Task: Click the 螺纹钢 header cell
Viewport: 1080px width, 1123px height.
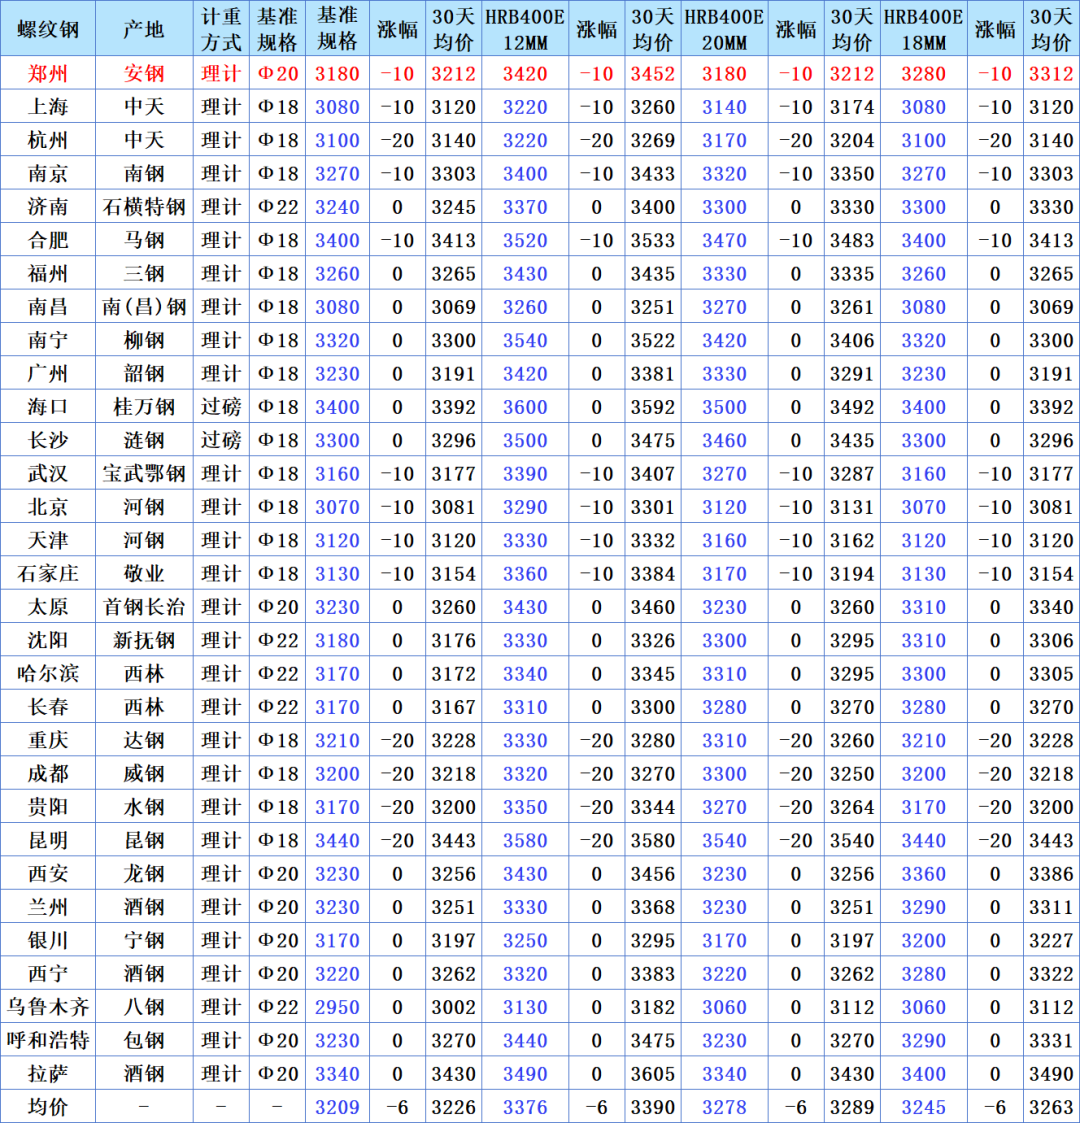Action: (48, 29)
